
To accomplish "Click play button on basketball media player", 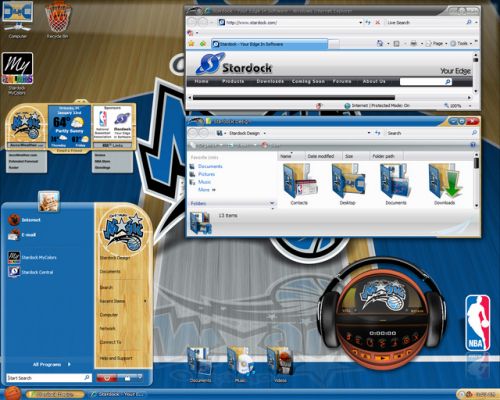I will tap(383, 358).
